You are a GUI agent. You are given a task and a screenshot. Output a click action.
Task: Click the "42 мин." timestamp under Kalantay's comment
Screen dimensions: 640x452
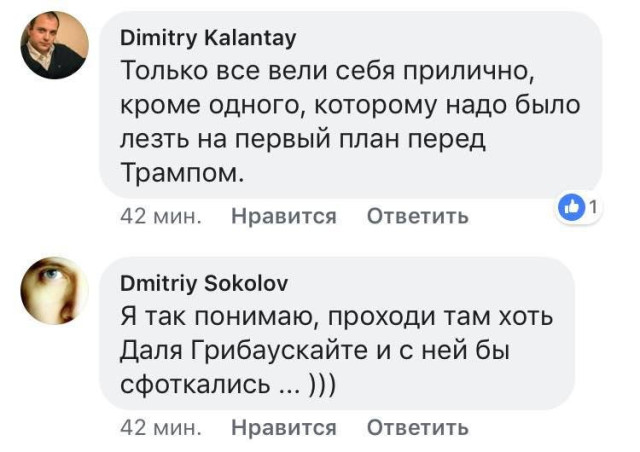[161, 216]
